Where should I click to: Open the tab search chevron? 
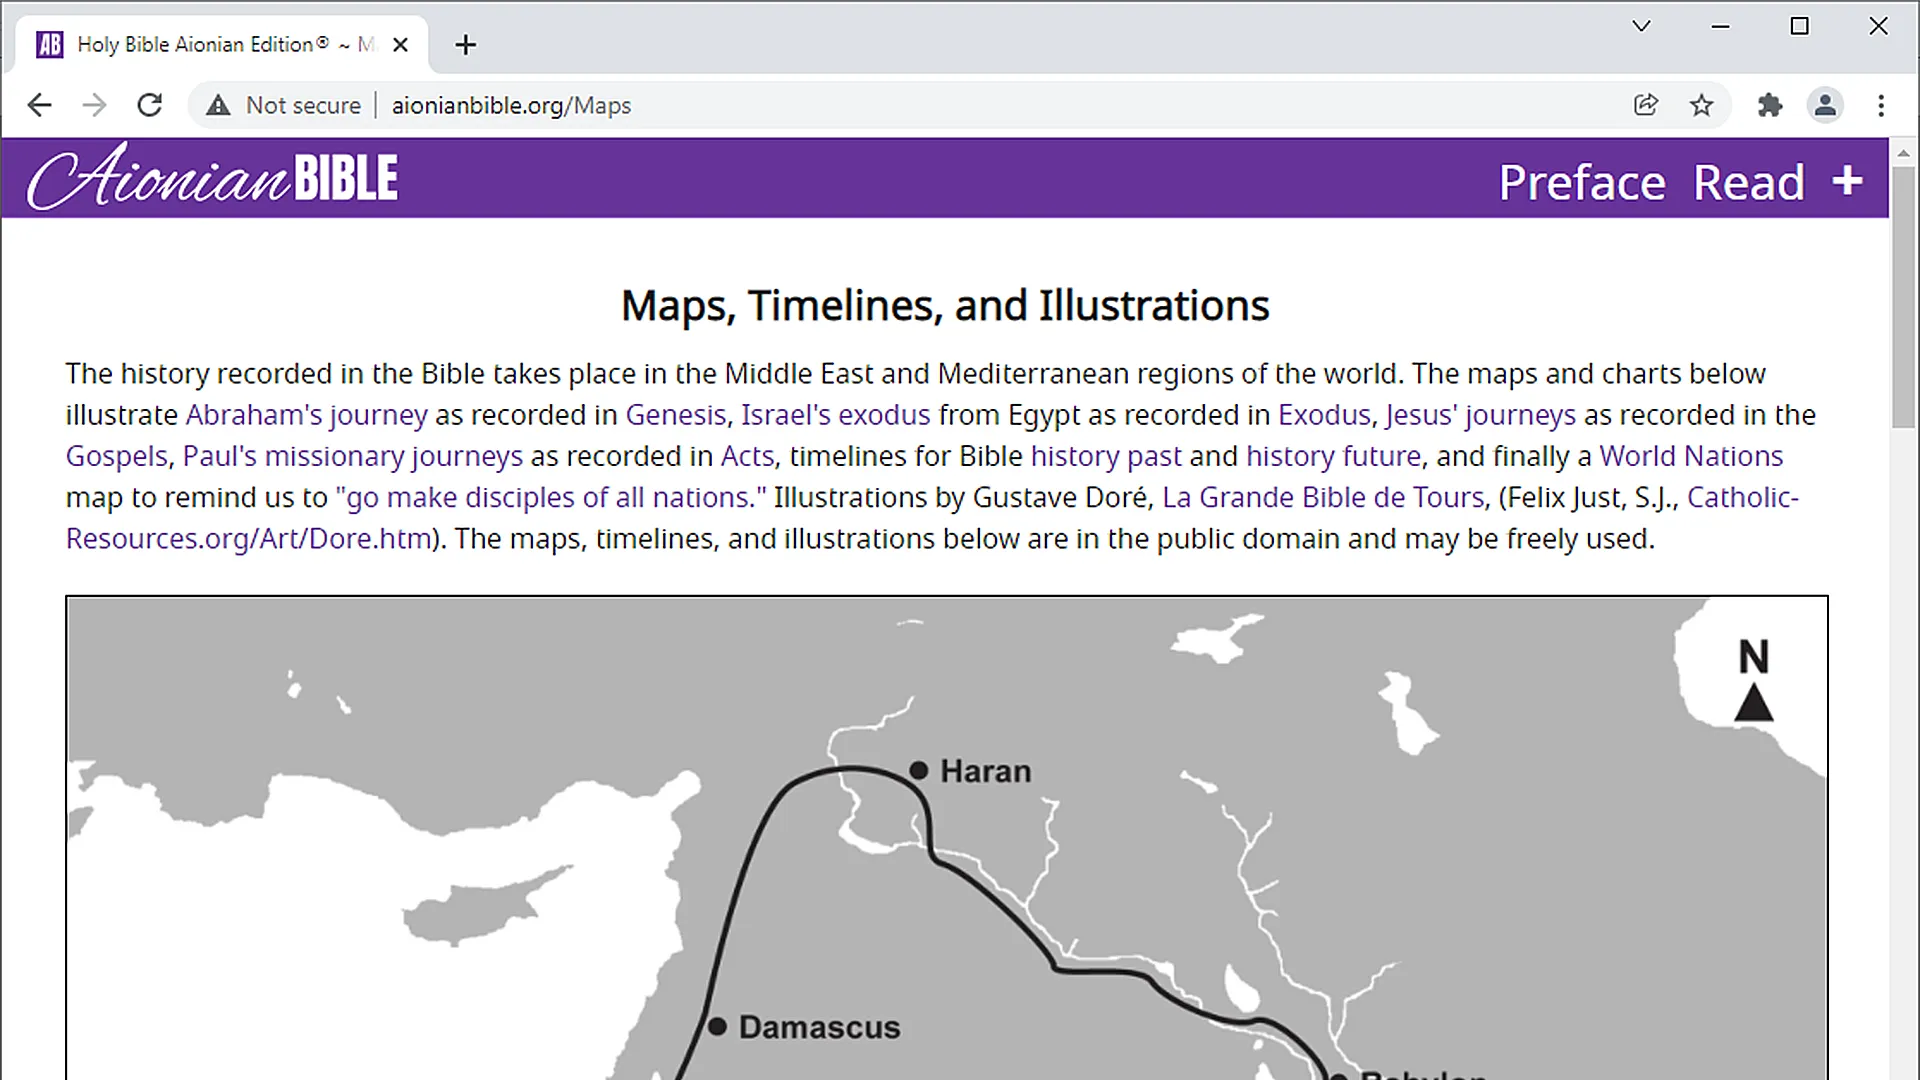click(1641, 26)
